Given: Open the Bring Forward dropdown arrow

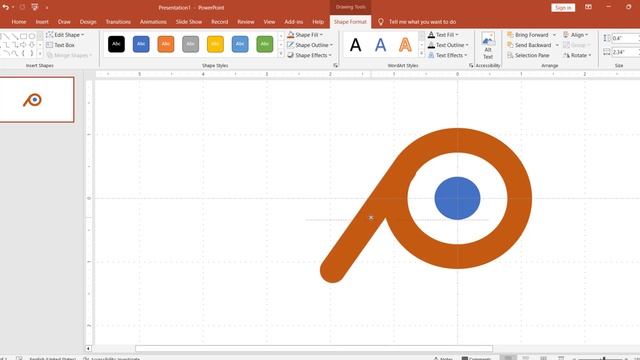Looking at the screenshot, I should 554,35.
